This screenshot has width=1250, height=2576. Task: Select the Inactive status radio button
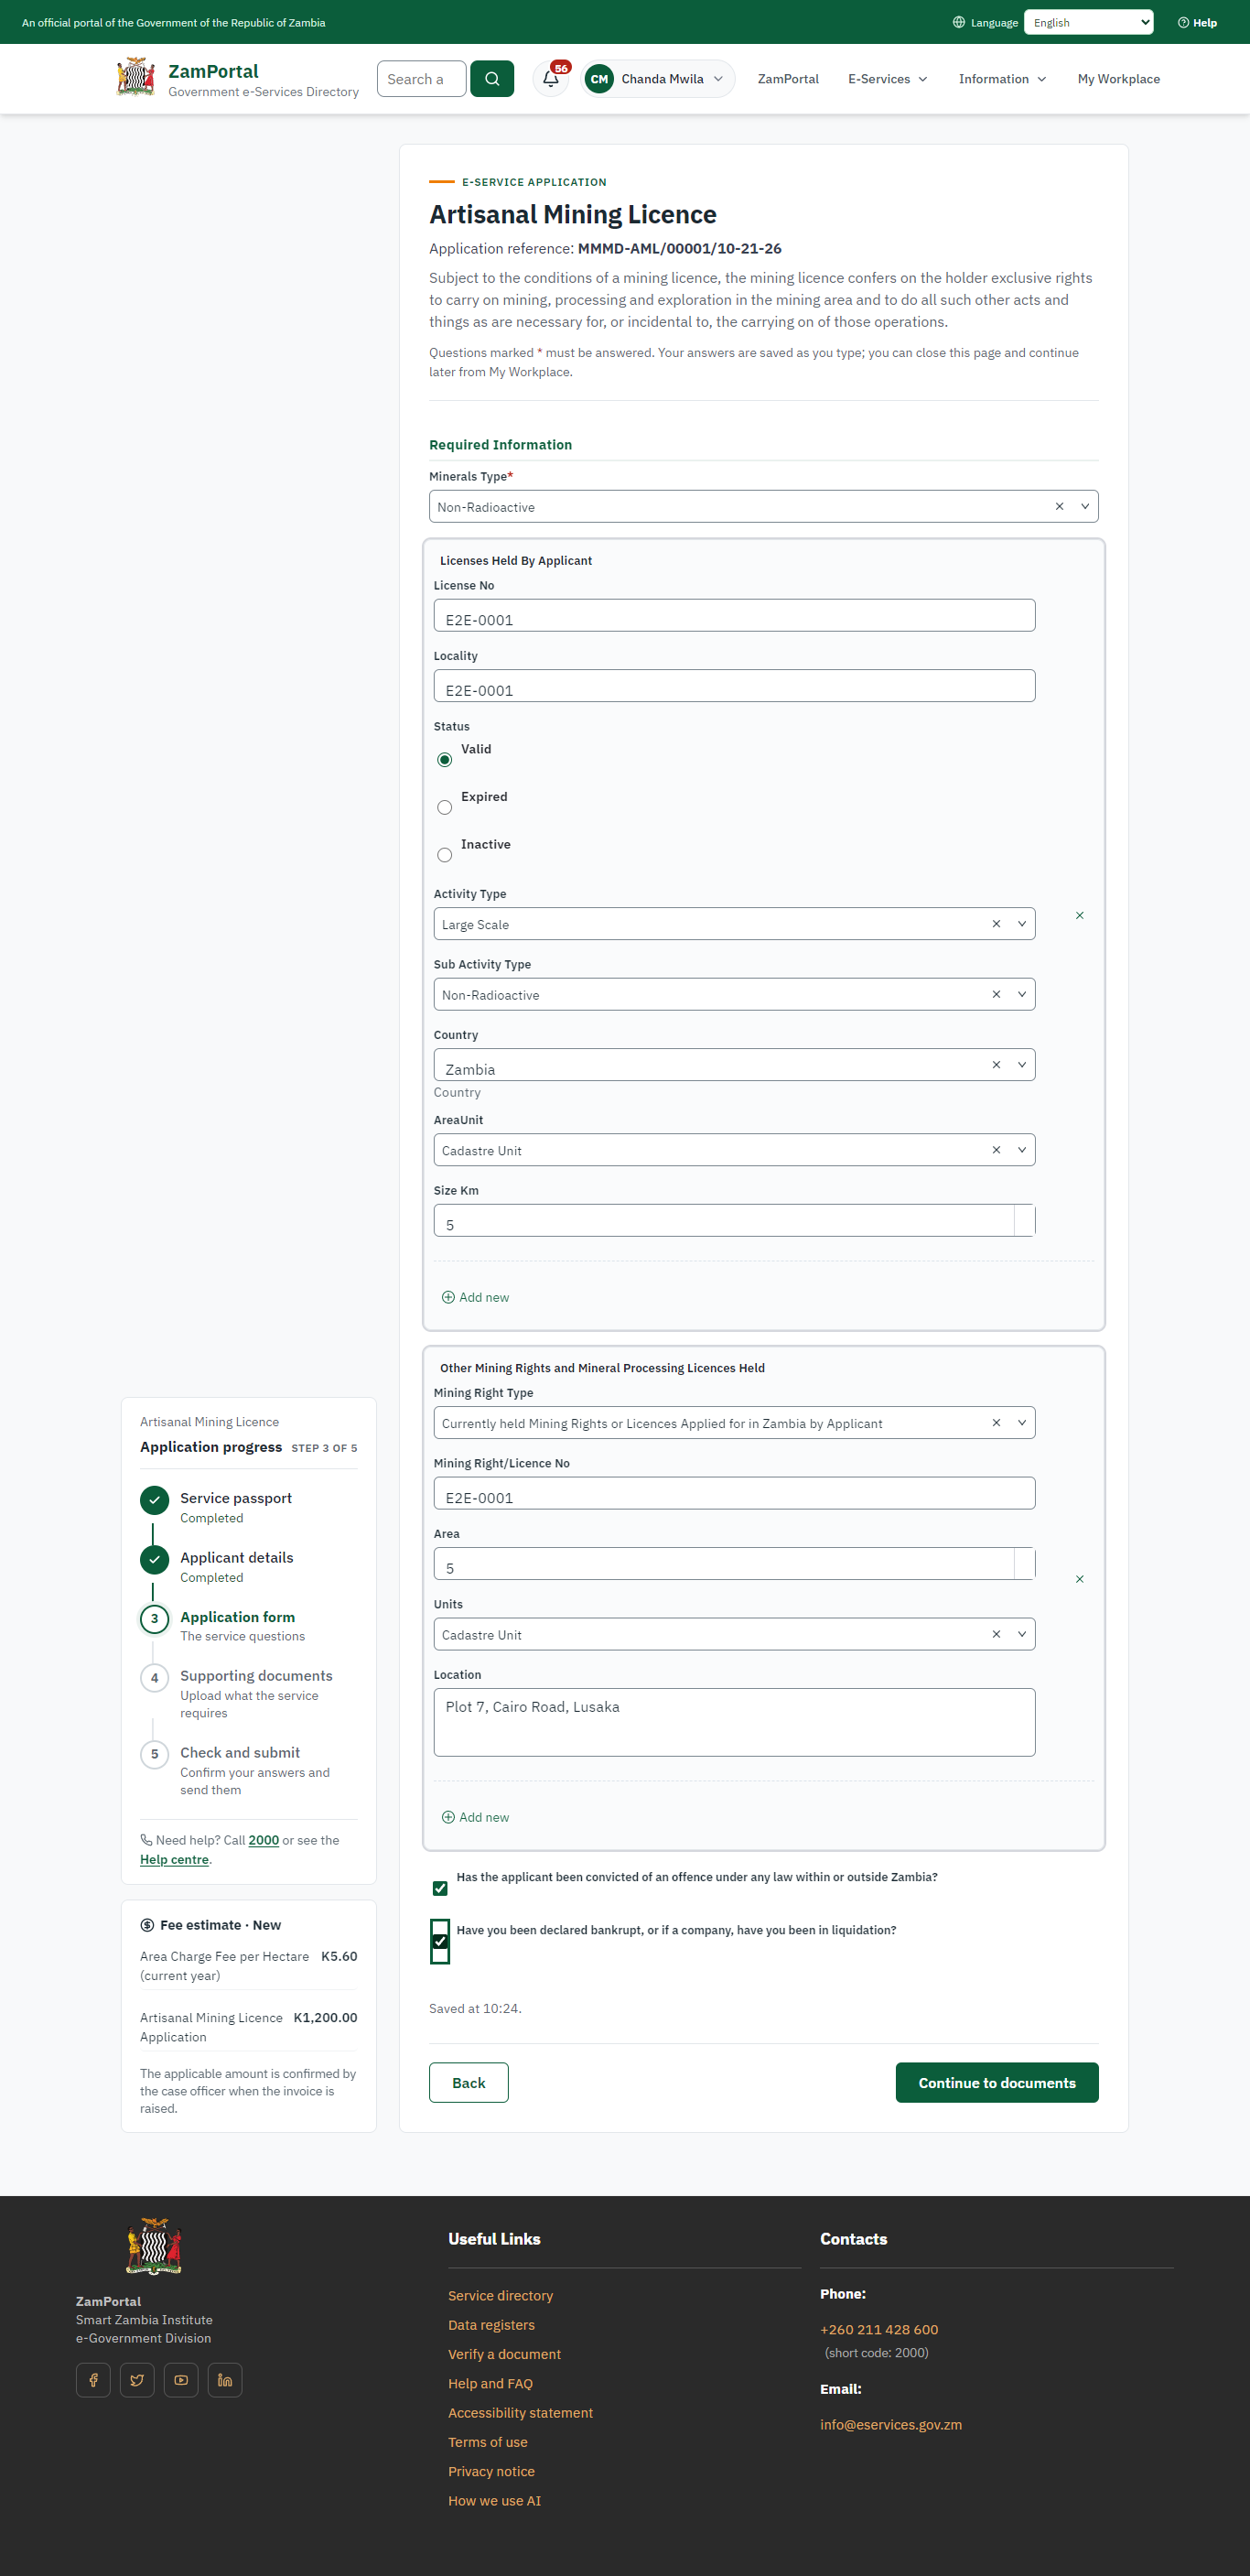tap(445, 855)
